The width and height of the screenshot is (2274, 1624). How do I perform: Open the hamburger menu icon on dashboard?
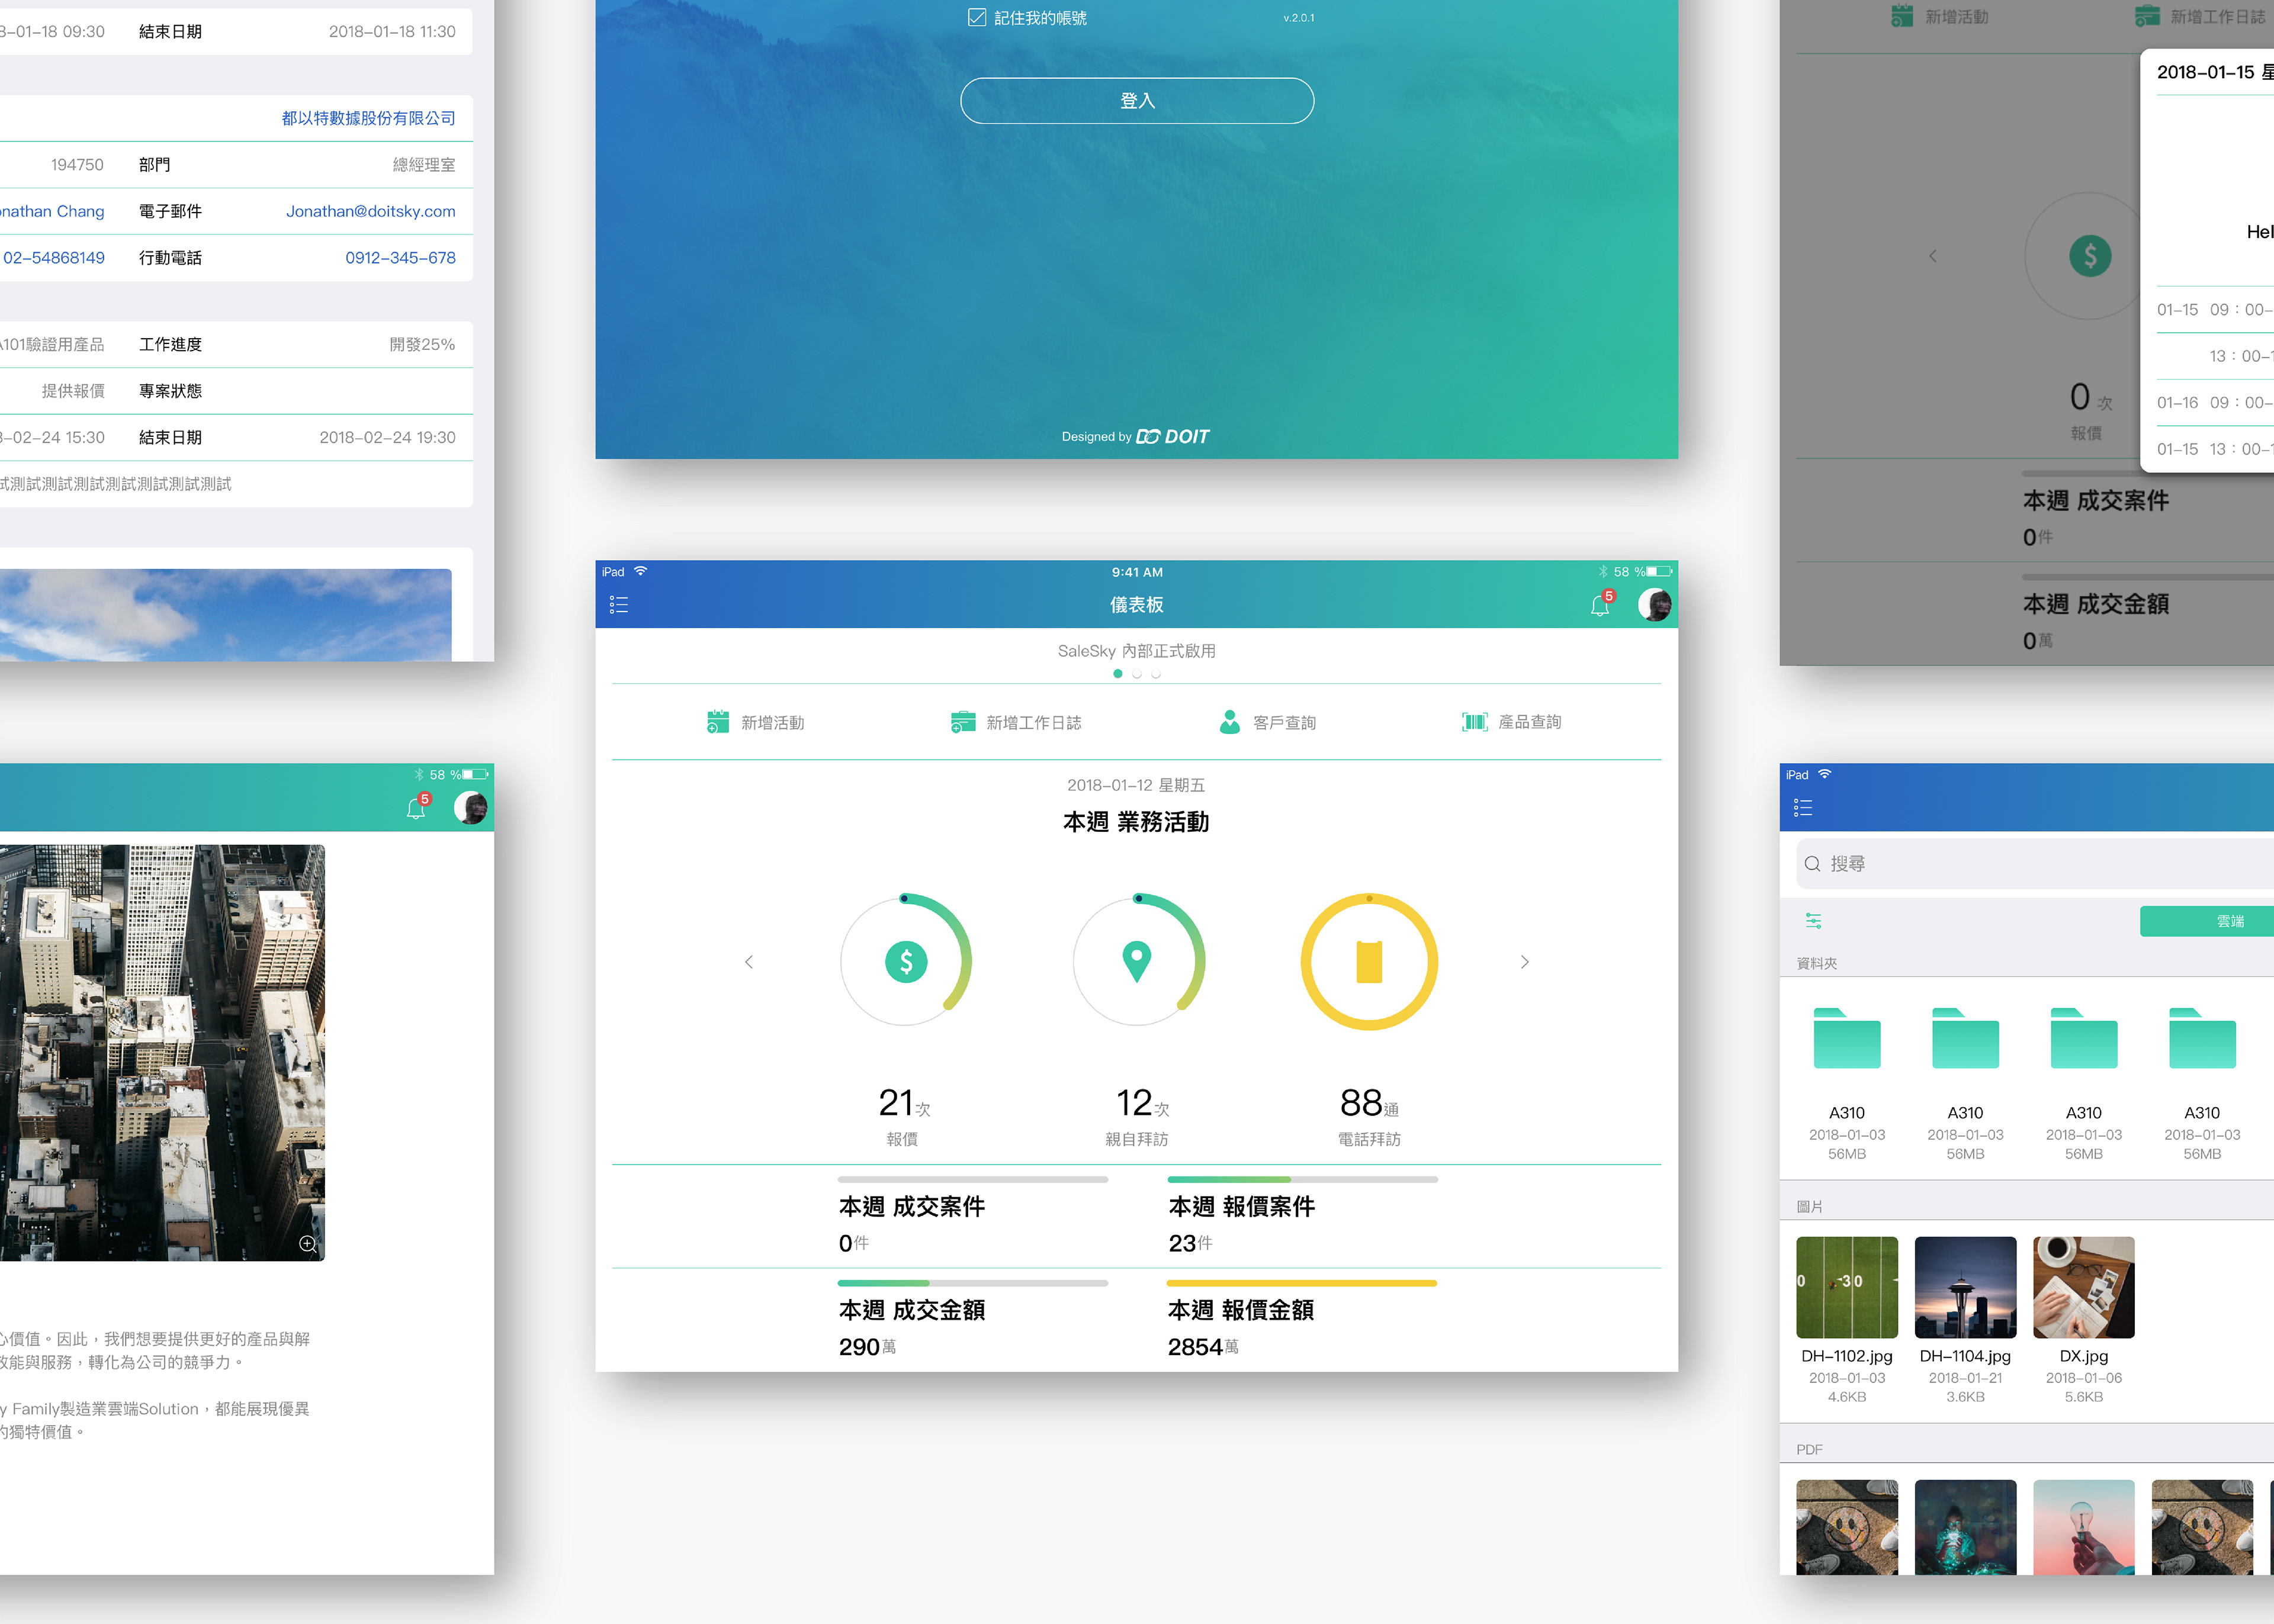619,605
